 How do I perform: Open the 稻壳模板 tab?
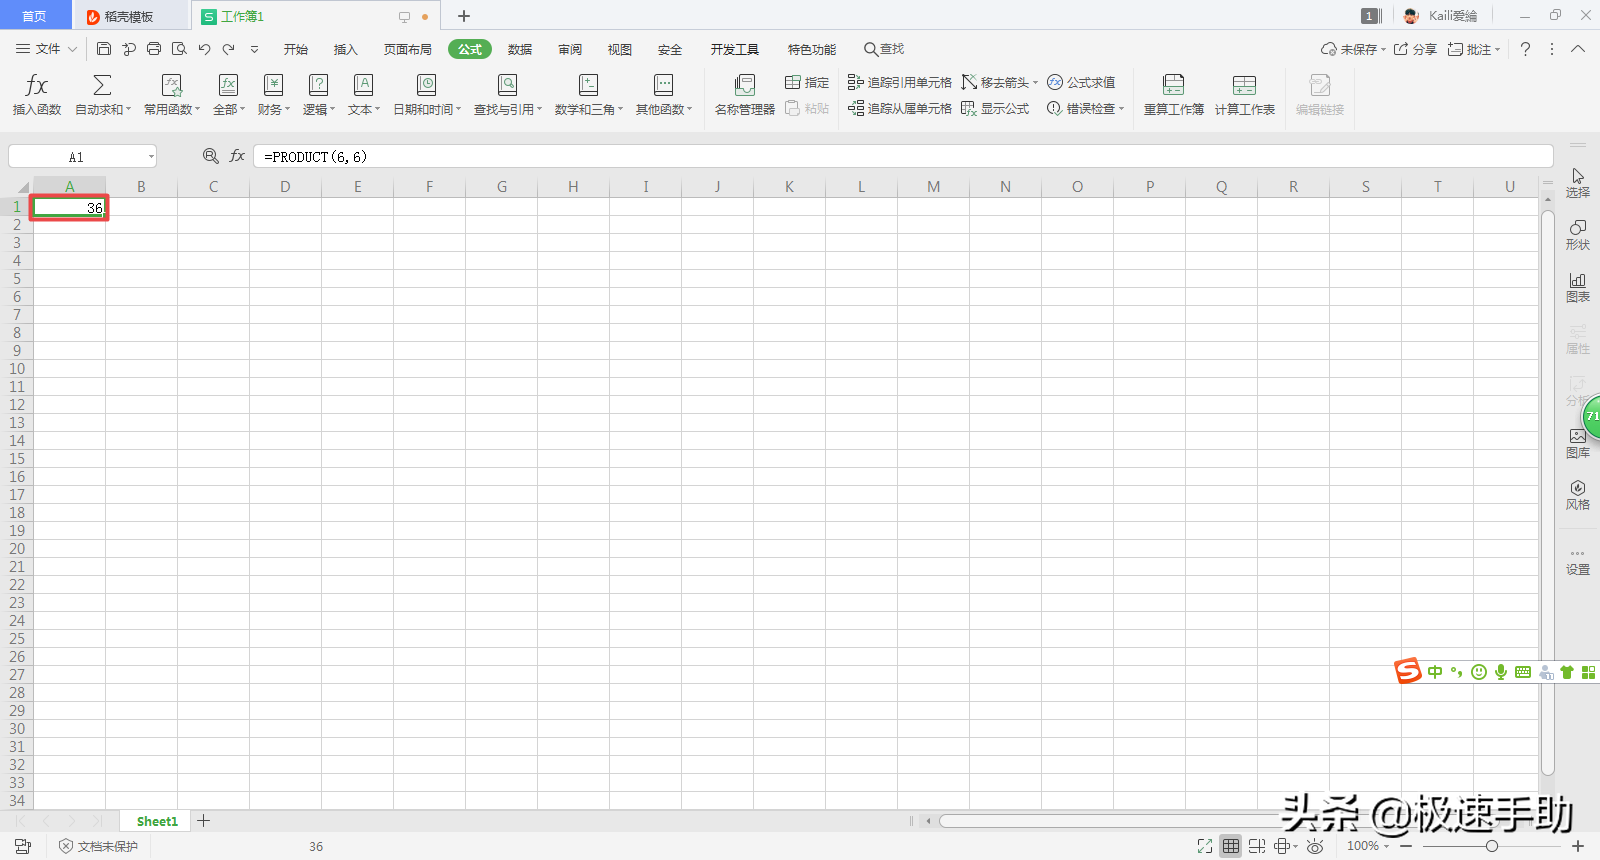click(x=129, y=16)
